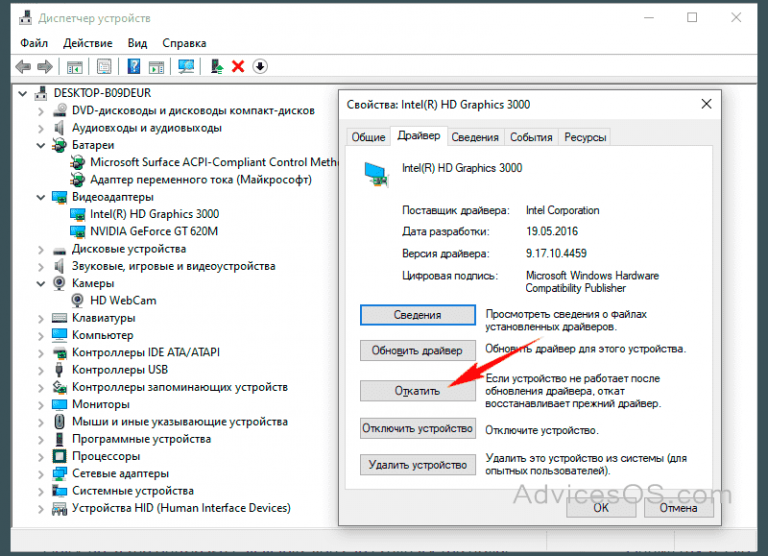Confirm the dialog with OK

click(x=601, y=508)
